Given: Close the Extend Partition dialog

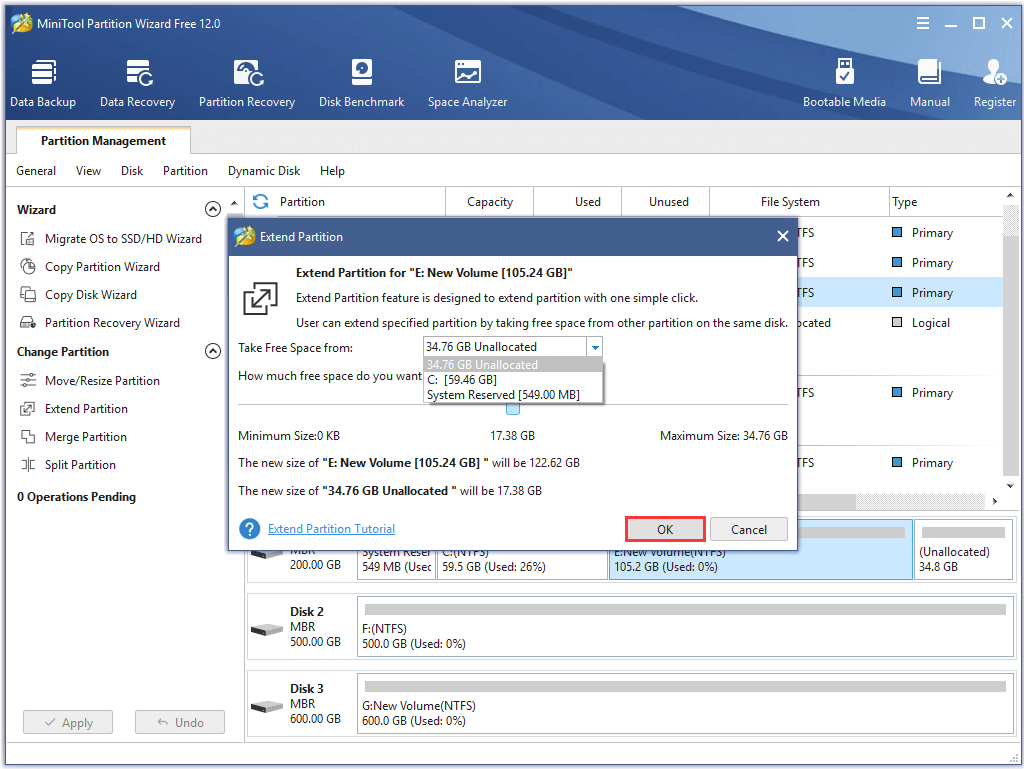Looking at the screenshot, I should (782, 236).
